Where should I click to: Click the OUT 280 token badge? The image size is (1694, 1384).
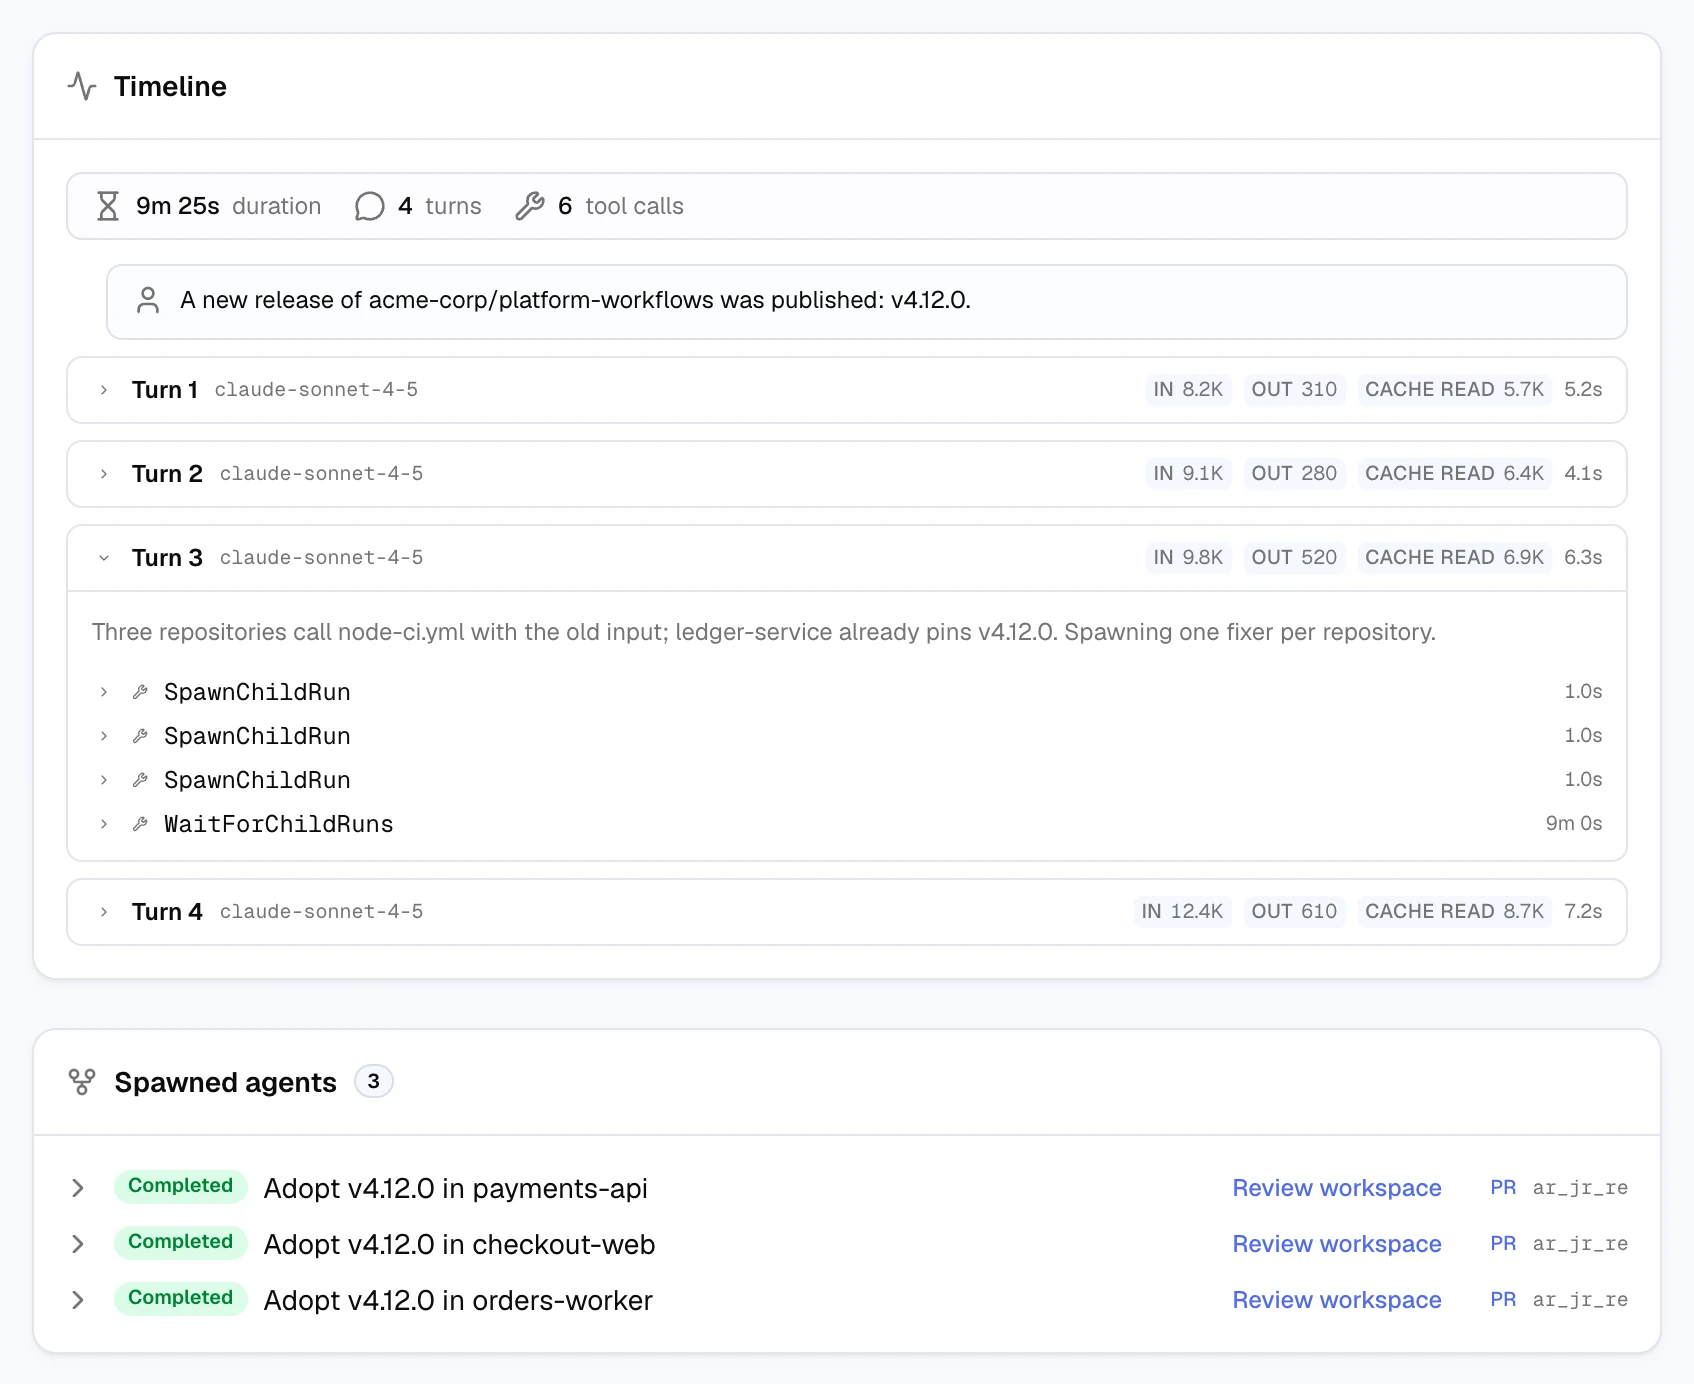[x=1294, y=474]
